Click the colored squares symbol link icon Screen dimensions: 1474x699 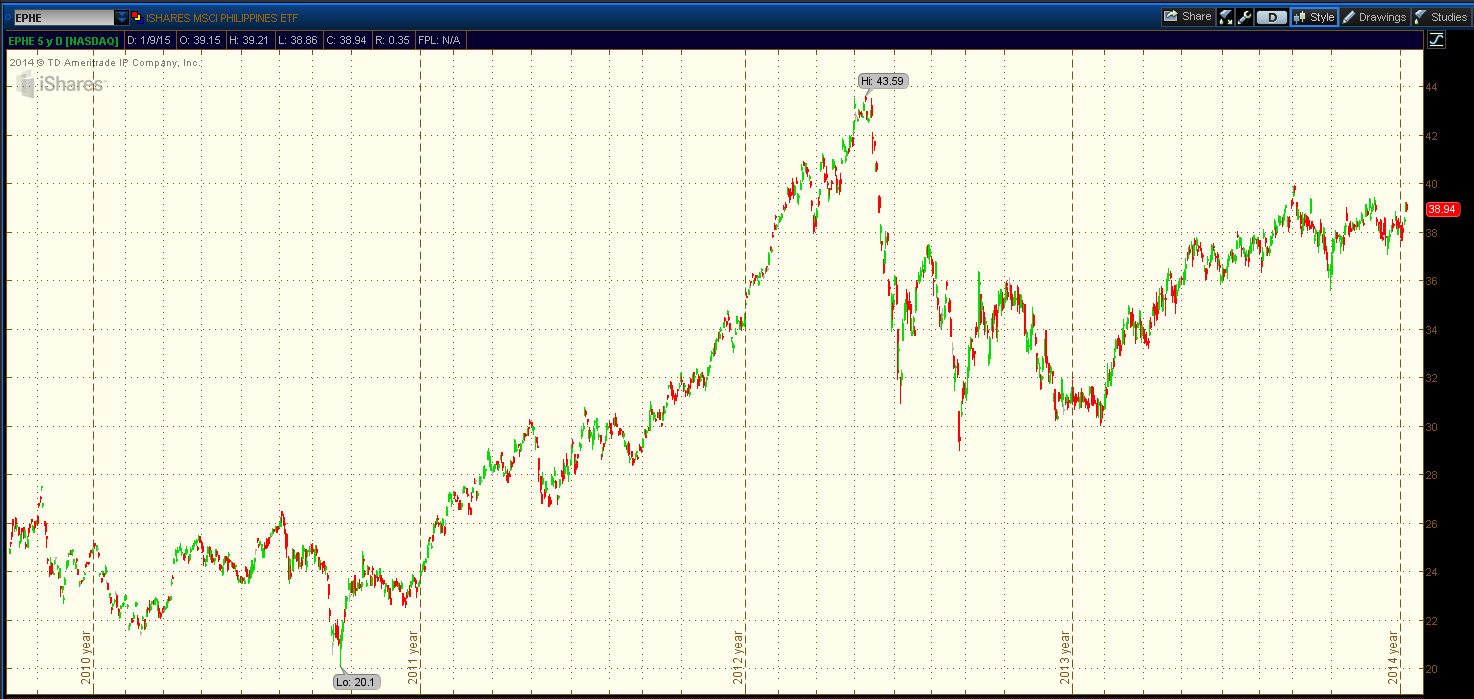pyautogui.click(x=136, y=17)
